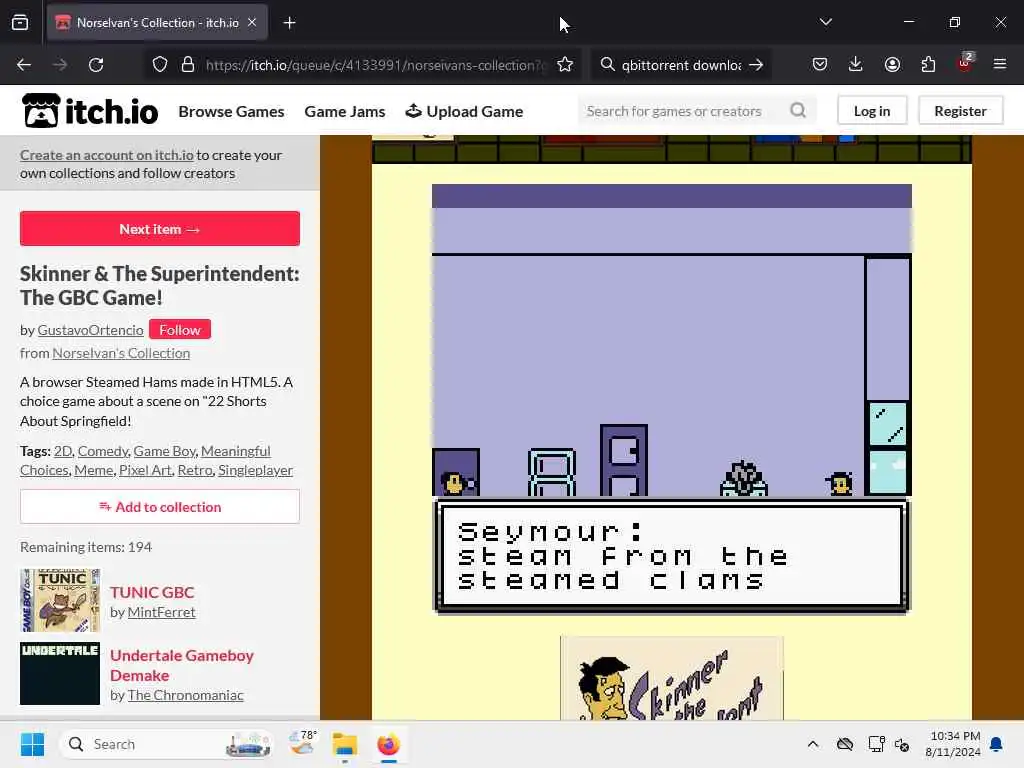
Task: Open muted volume tray icon
Action: [x=902, y=744]
